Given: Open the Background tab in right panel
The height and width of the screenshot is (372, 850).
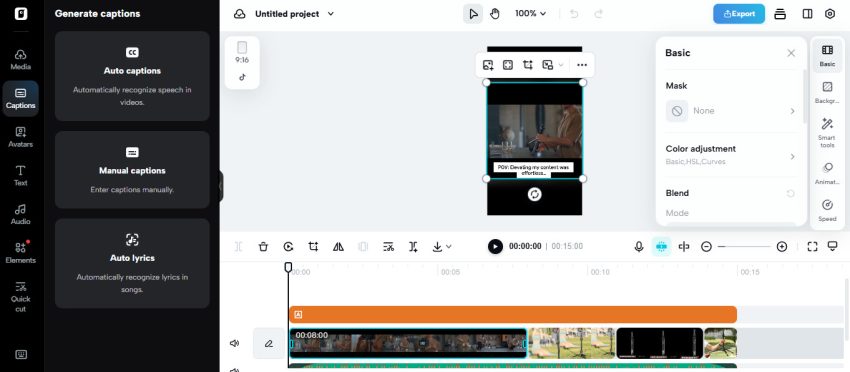Looking at the screenshot, I should tap(827, 92).
